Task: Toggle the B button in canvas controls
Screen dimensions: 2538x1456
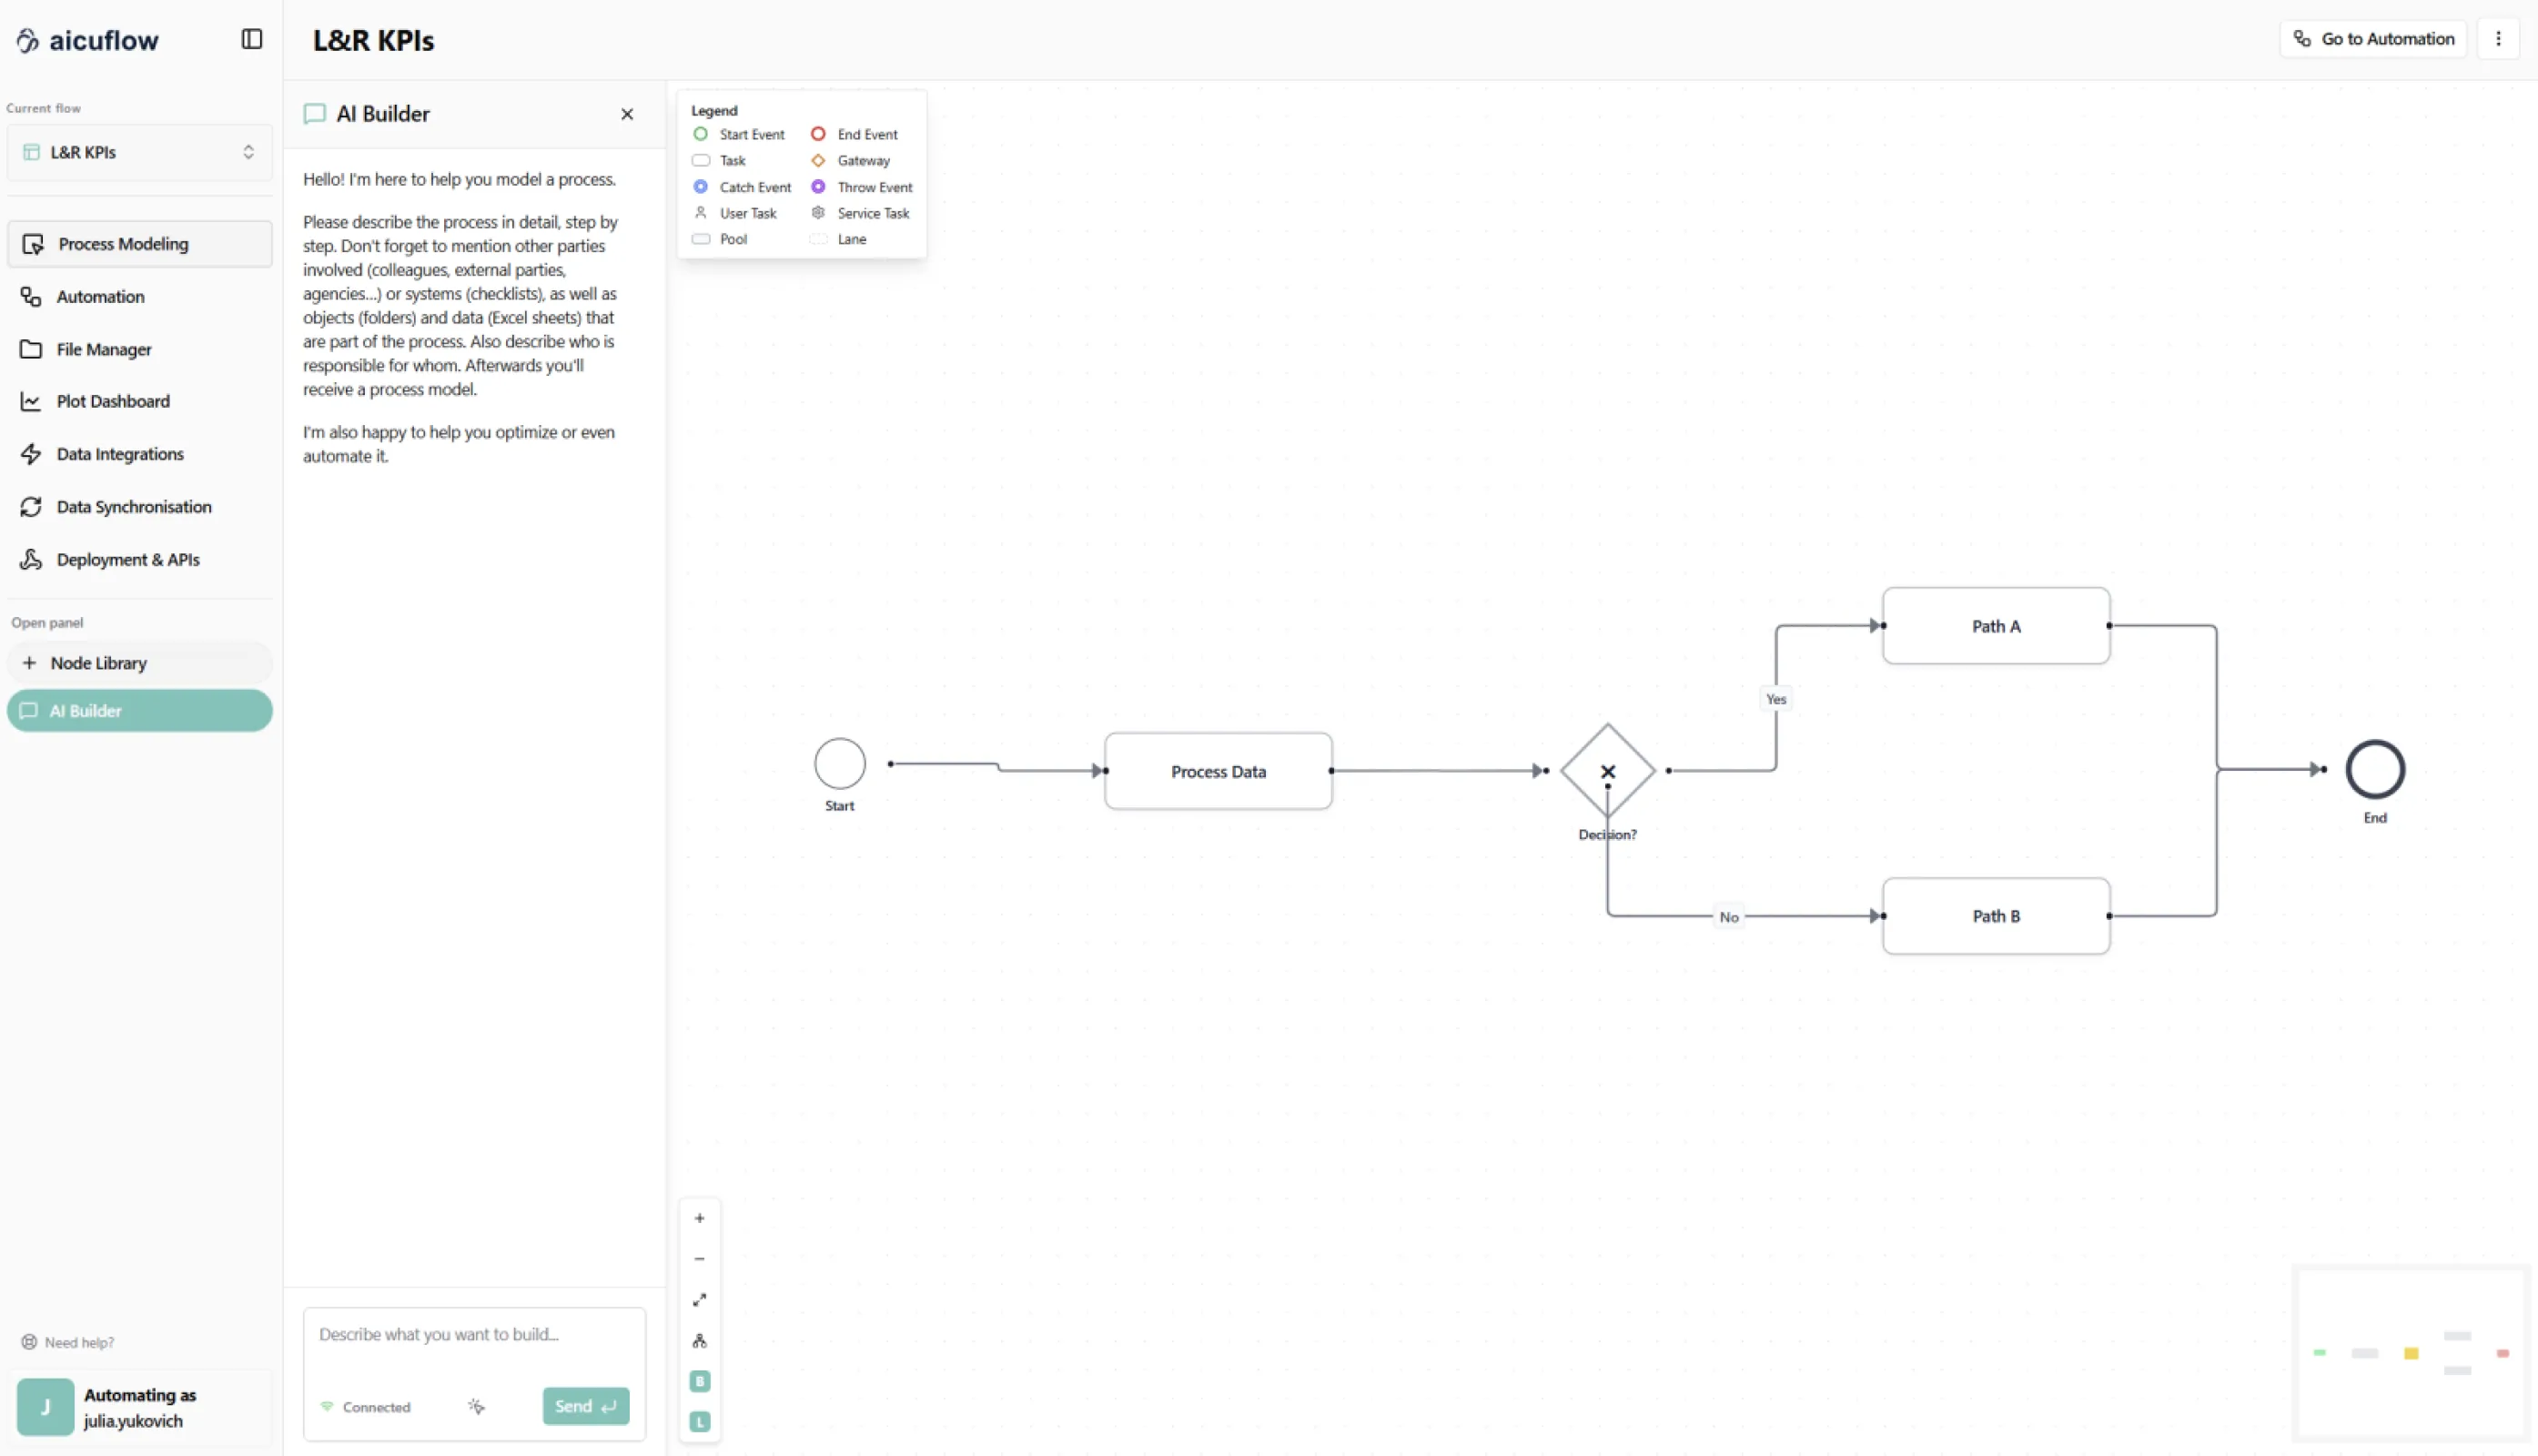Action: (700, 1381)
